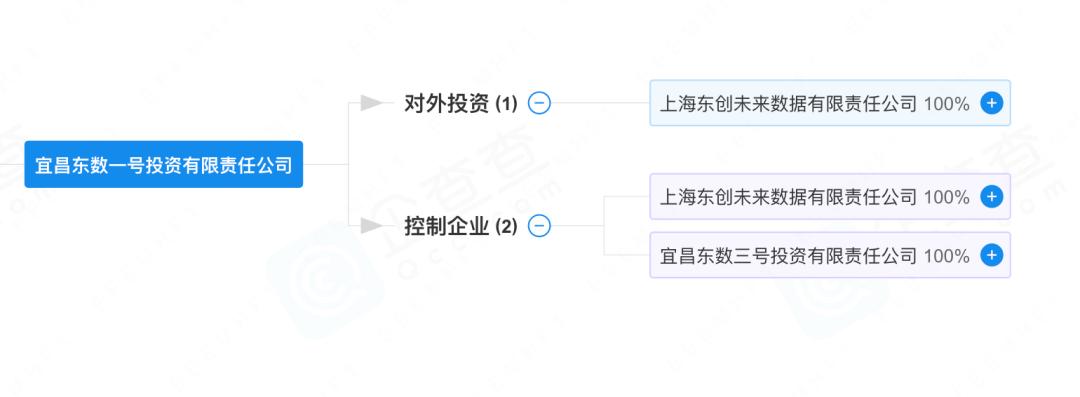This screenshot has width=1080, height=397.
Task: Click the 100% share of 对外投资's company
Action: tap(946, 104)
